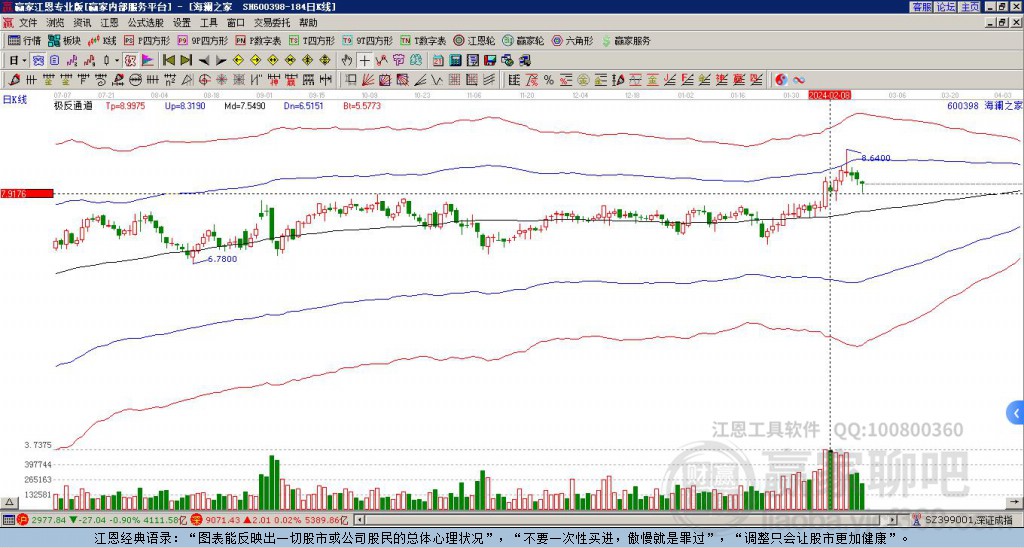Open the candlestick chart type dropdown arrow
Screen dimensions: 1024x548
click(119, 60)
